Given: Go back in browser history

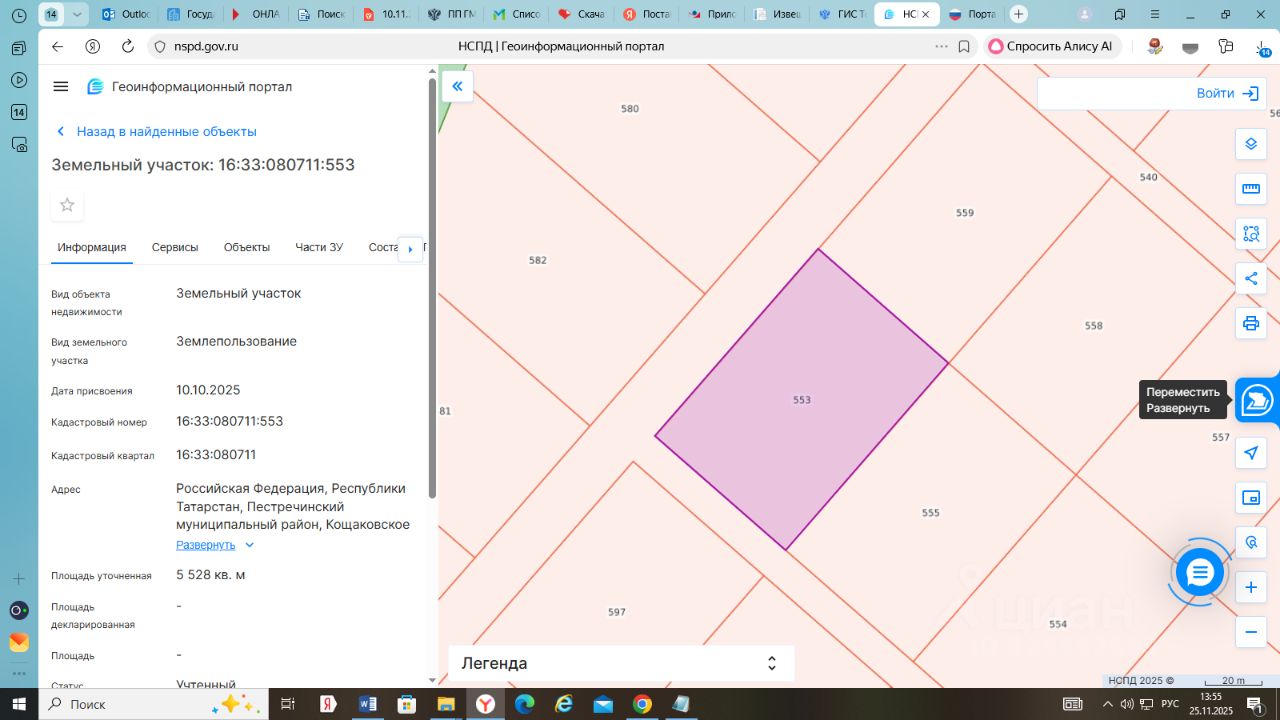Looking at the screenshot, I should (57, 47).
